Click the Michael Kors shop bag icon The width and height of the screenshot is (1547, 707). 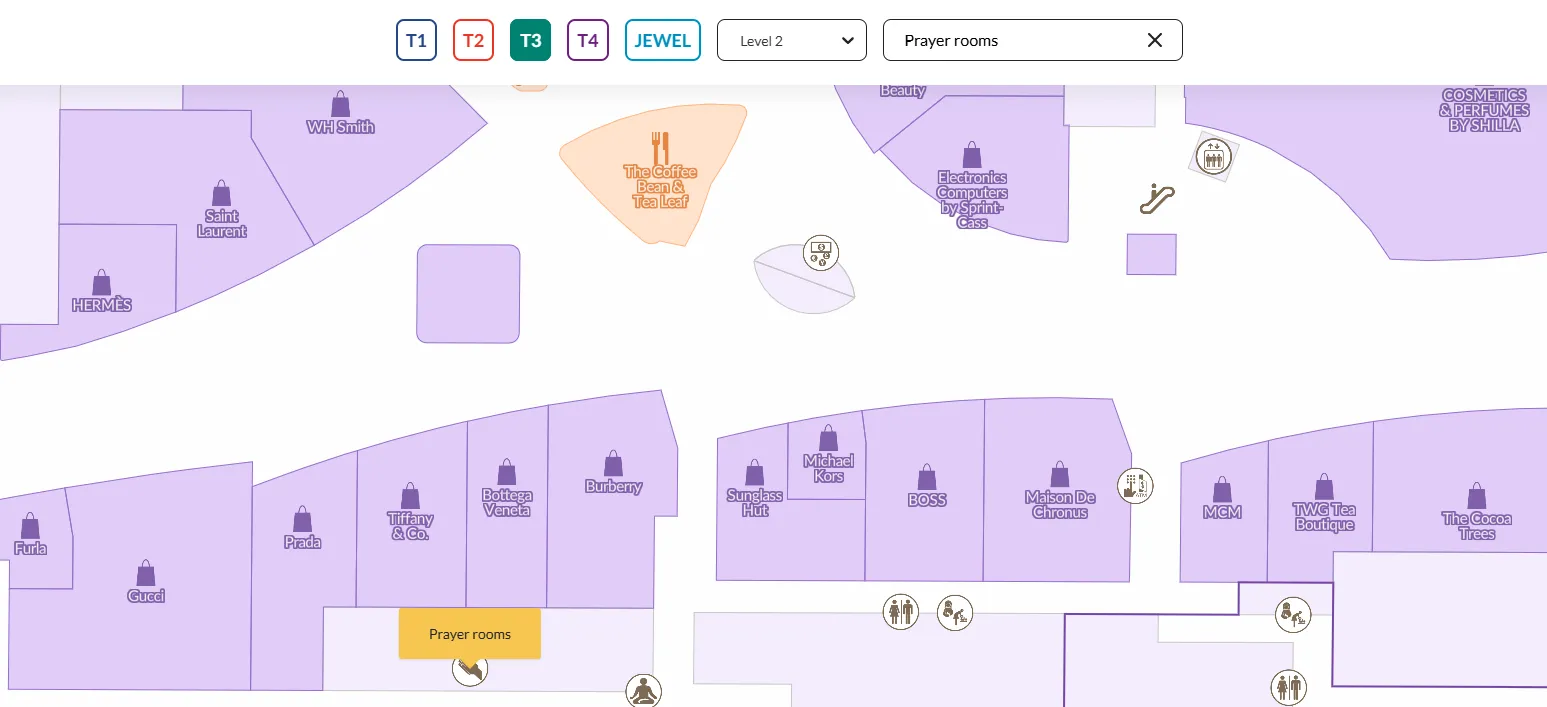click(828, 438)
